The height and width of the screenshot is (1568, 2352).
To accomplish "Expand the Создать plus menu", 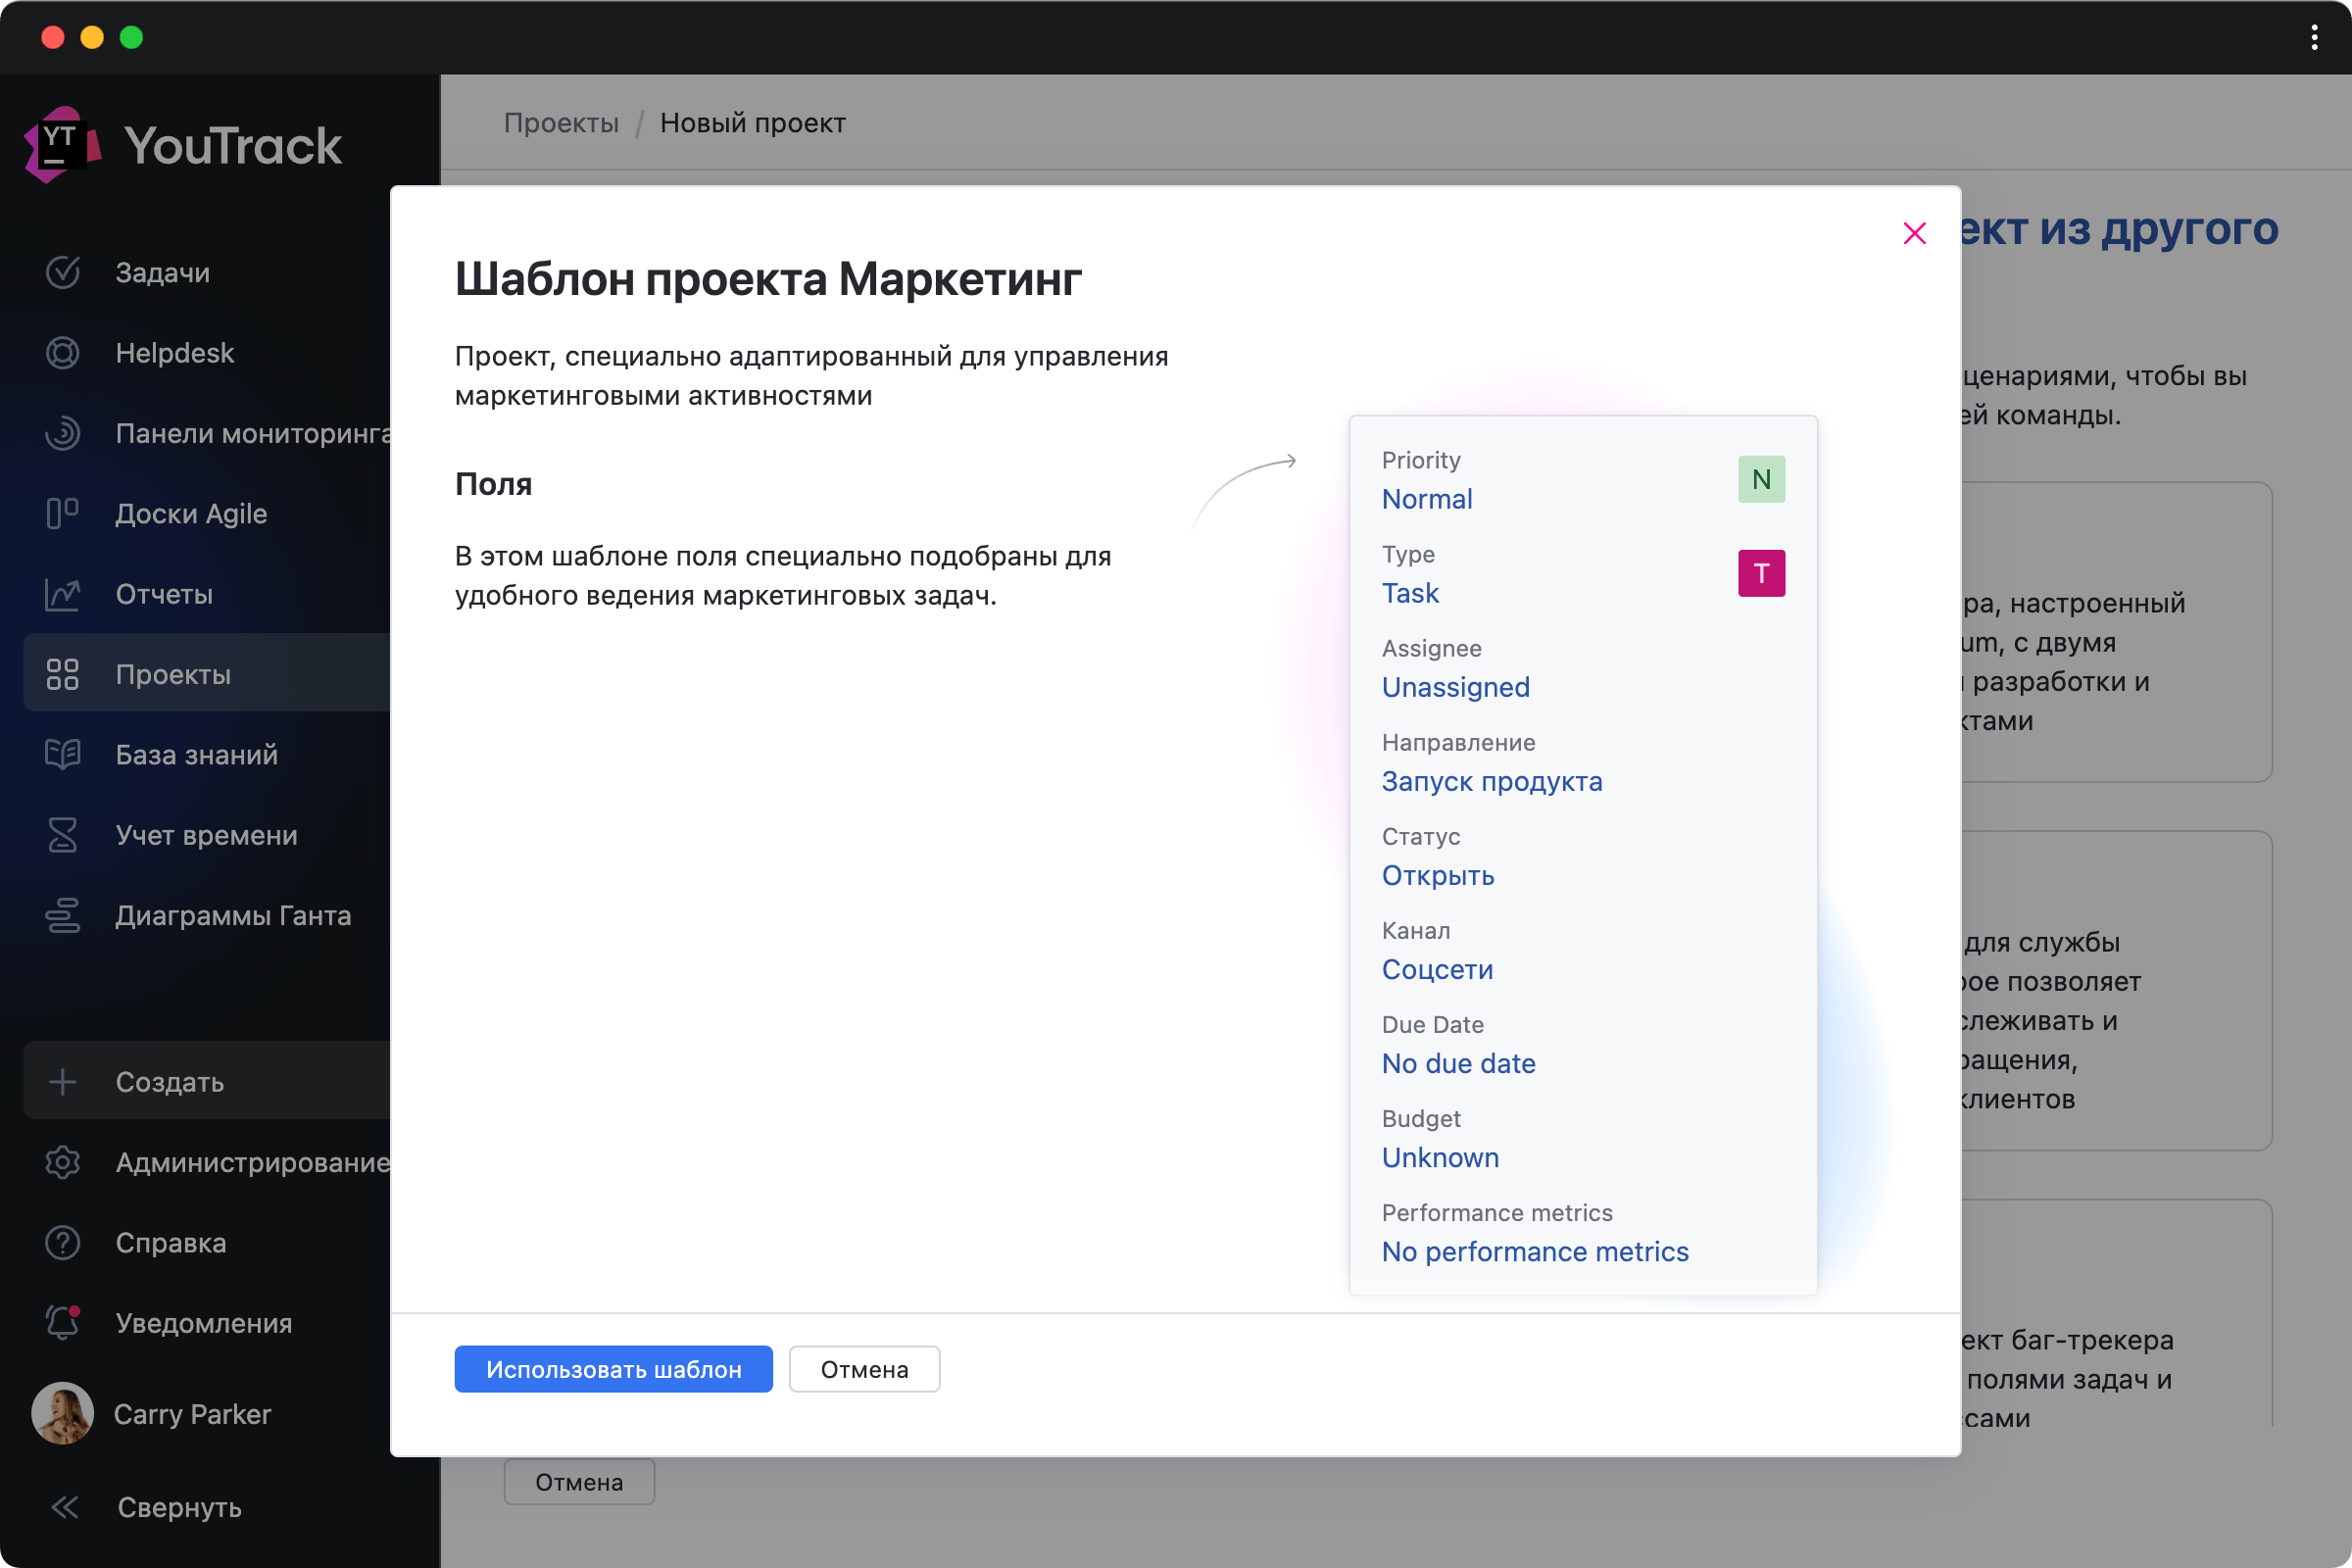I will pos(62,1082).
